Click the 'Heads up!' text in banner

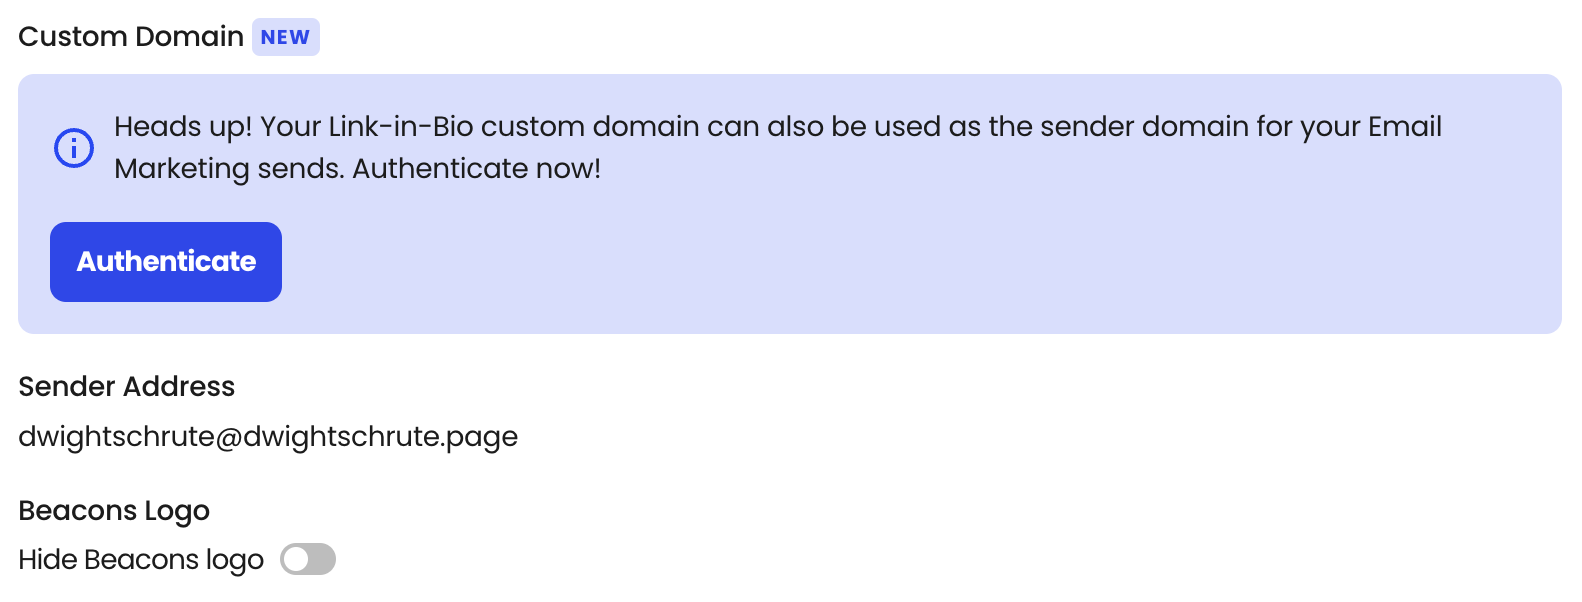pyautogui.click(x=183, y=127)
